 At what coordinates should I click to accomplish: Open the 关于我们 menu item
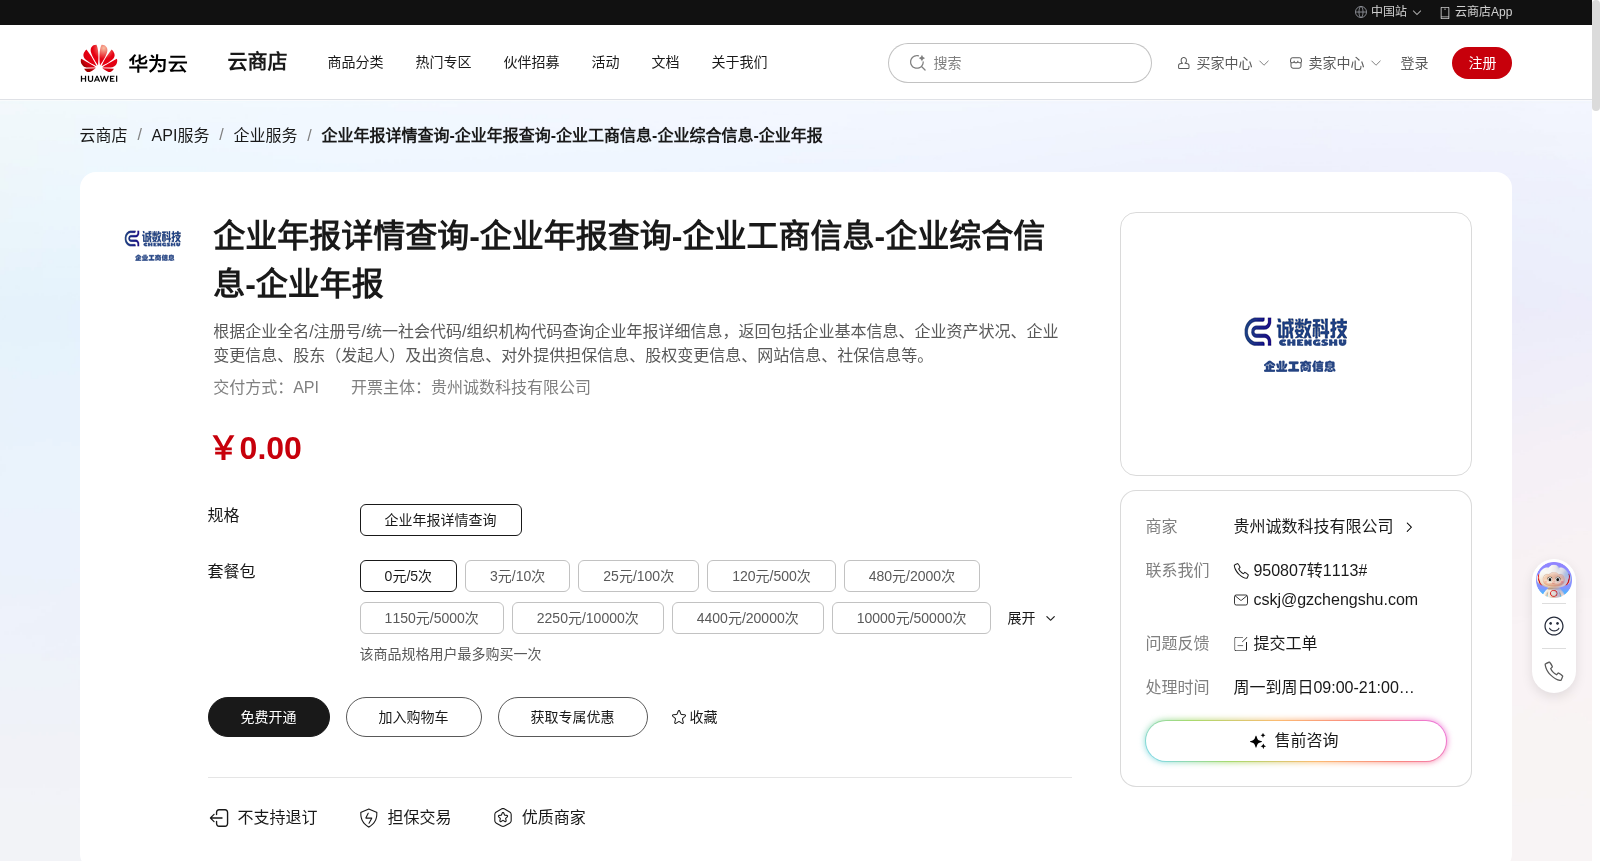[739, 62]
